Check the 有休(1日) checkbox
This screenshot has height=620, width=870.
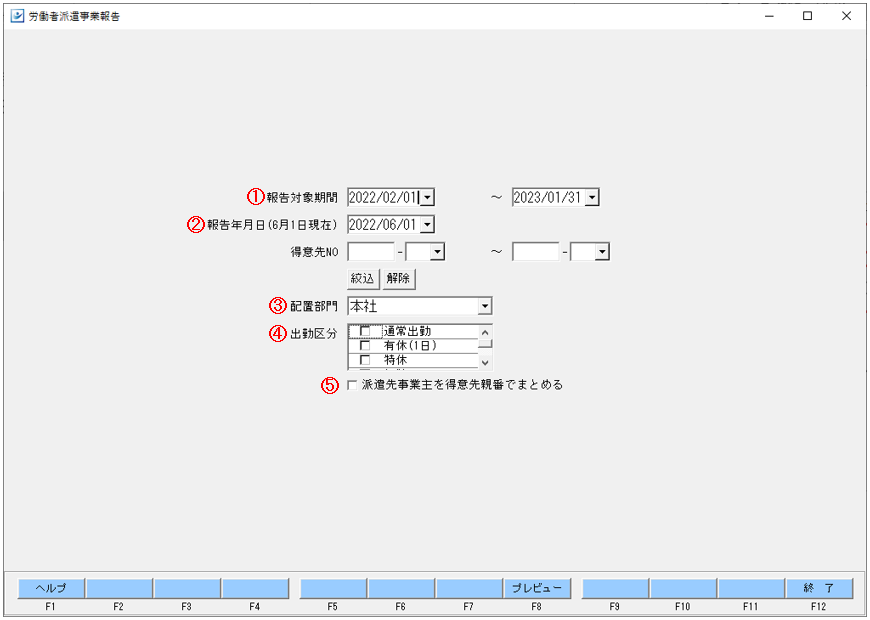365,346
